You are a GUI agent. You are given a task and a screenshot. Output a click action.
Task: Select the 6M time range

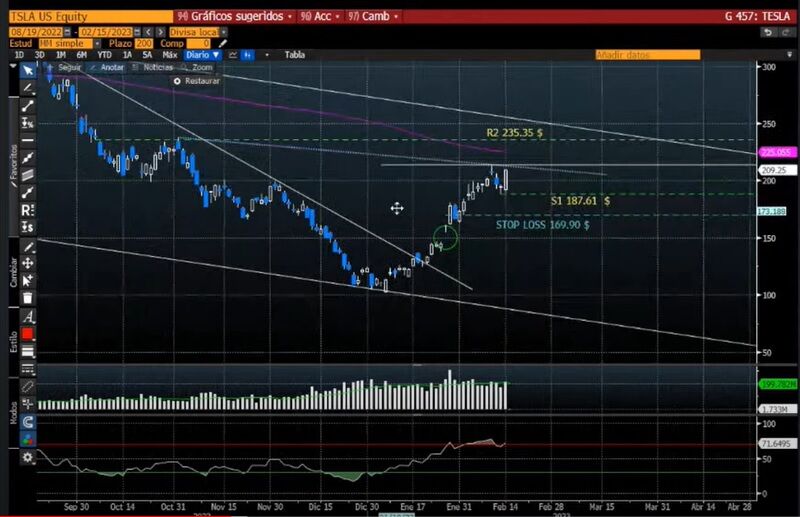click(x=82, y=55)
